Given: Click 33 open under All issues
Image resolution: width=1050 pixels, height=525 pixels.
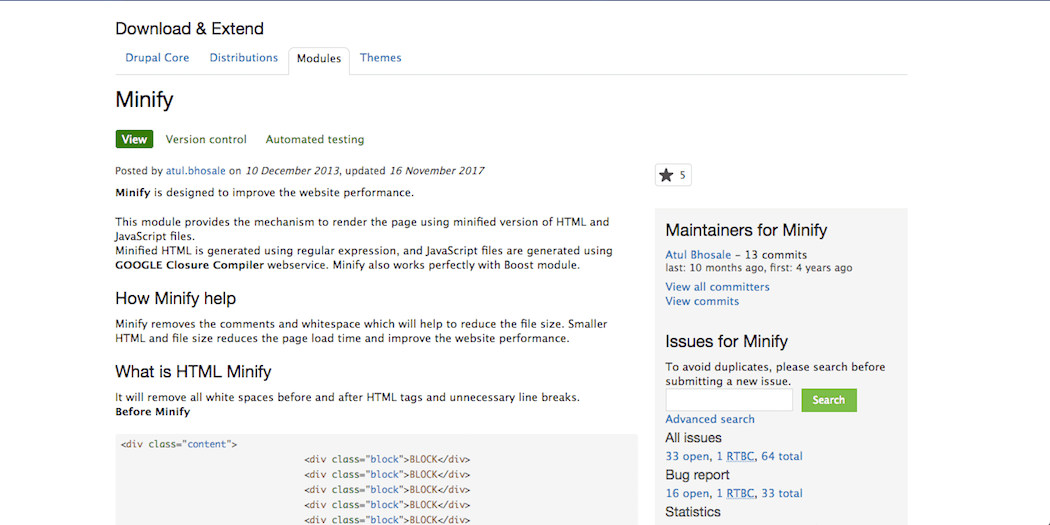Looking at the screenshot, I should [x=687, y=456].
